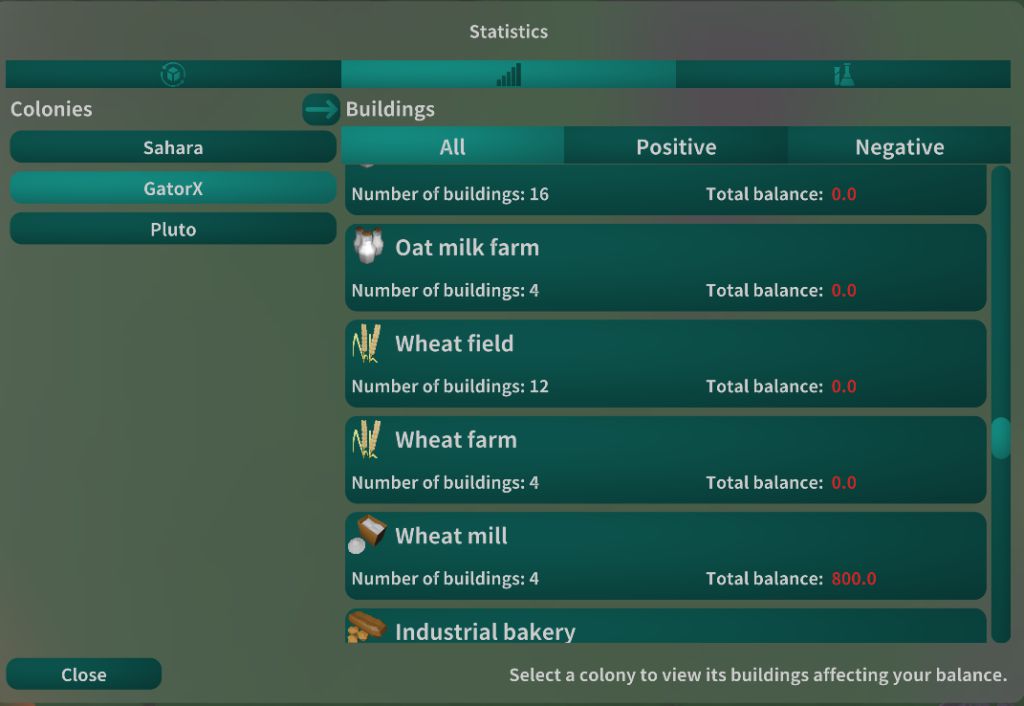Image resolution: width=1024 pixels, height=706 pixels.
Task: Click the Oat milk farm bottle icon
Action: (368, 246)
